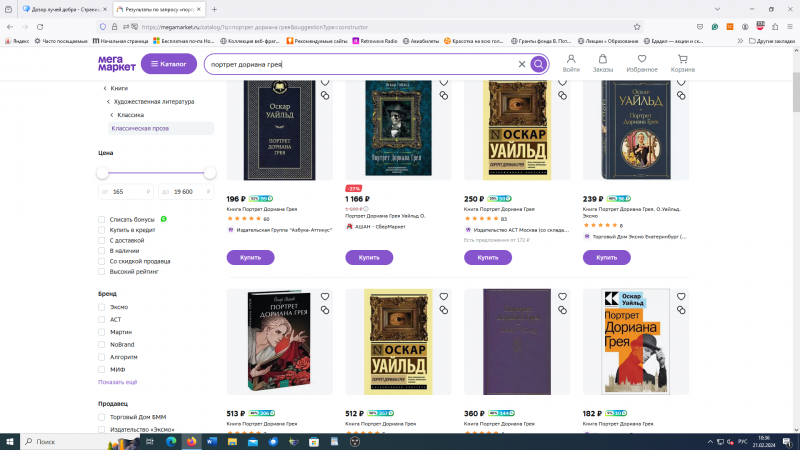Collapse to Художественная литература category

coord(154,102)
